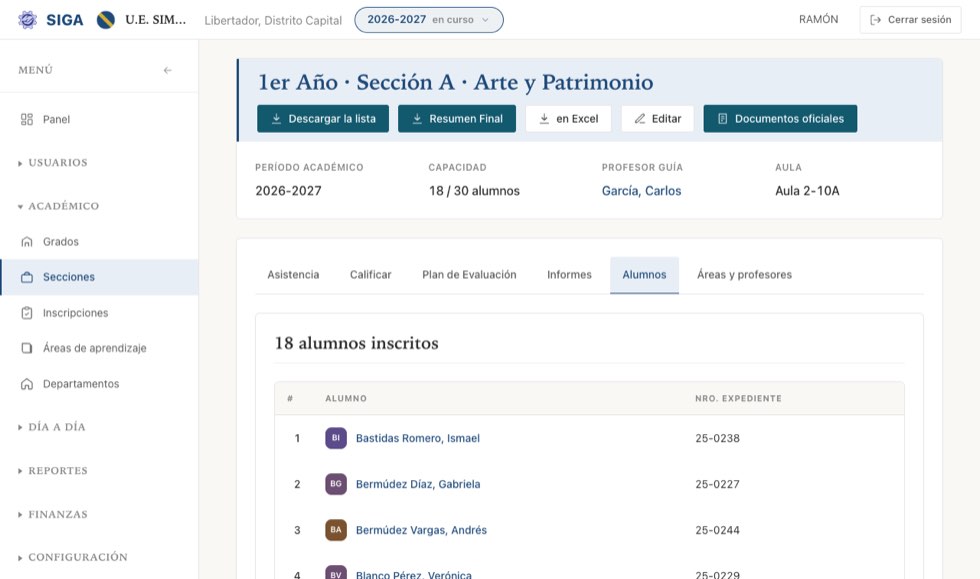The height and width of the screenshot is (579, 980).
Task: Open student Bermúdez Díaz, Gabriela
Action: [x=418, y=484]
